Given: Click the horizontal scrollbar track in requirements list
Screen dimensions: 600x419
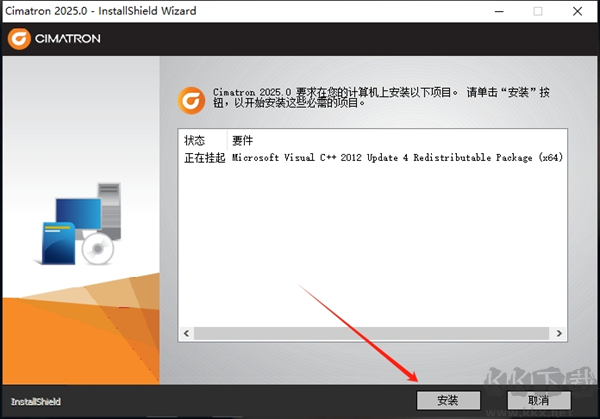Looking at the screenshot, I should tap(372, 333).
